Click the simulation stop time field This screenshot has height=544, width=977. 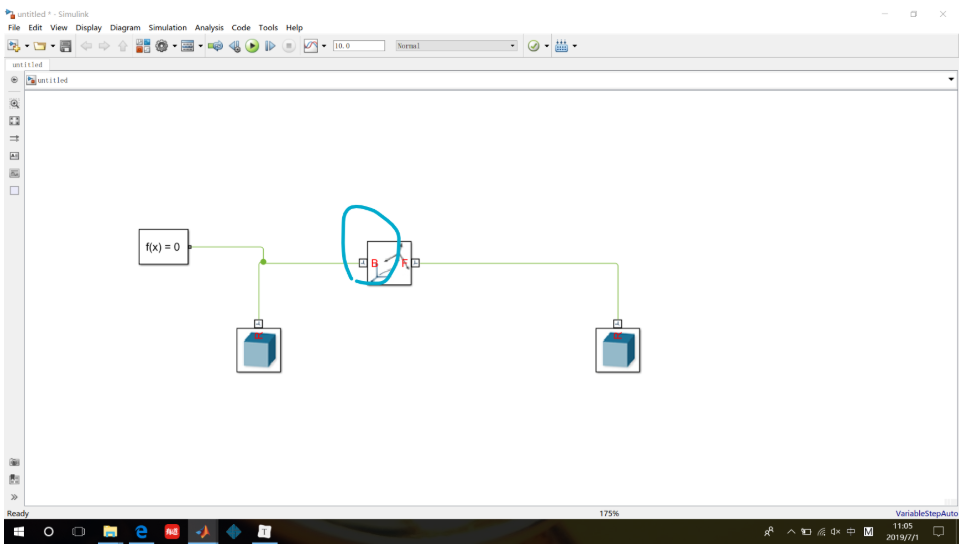[359, 45]
